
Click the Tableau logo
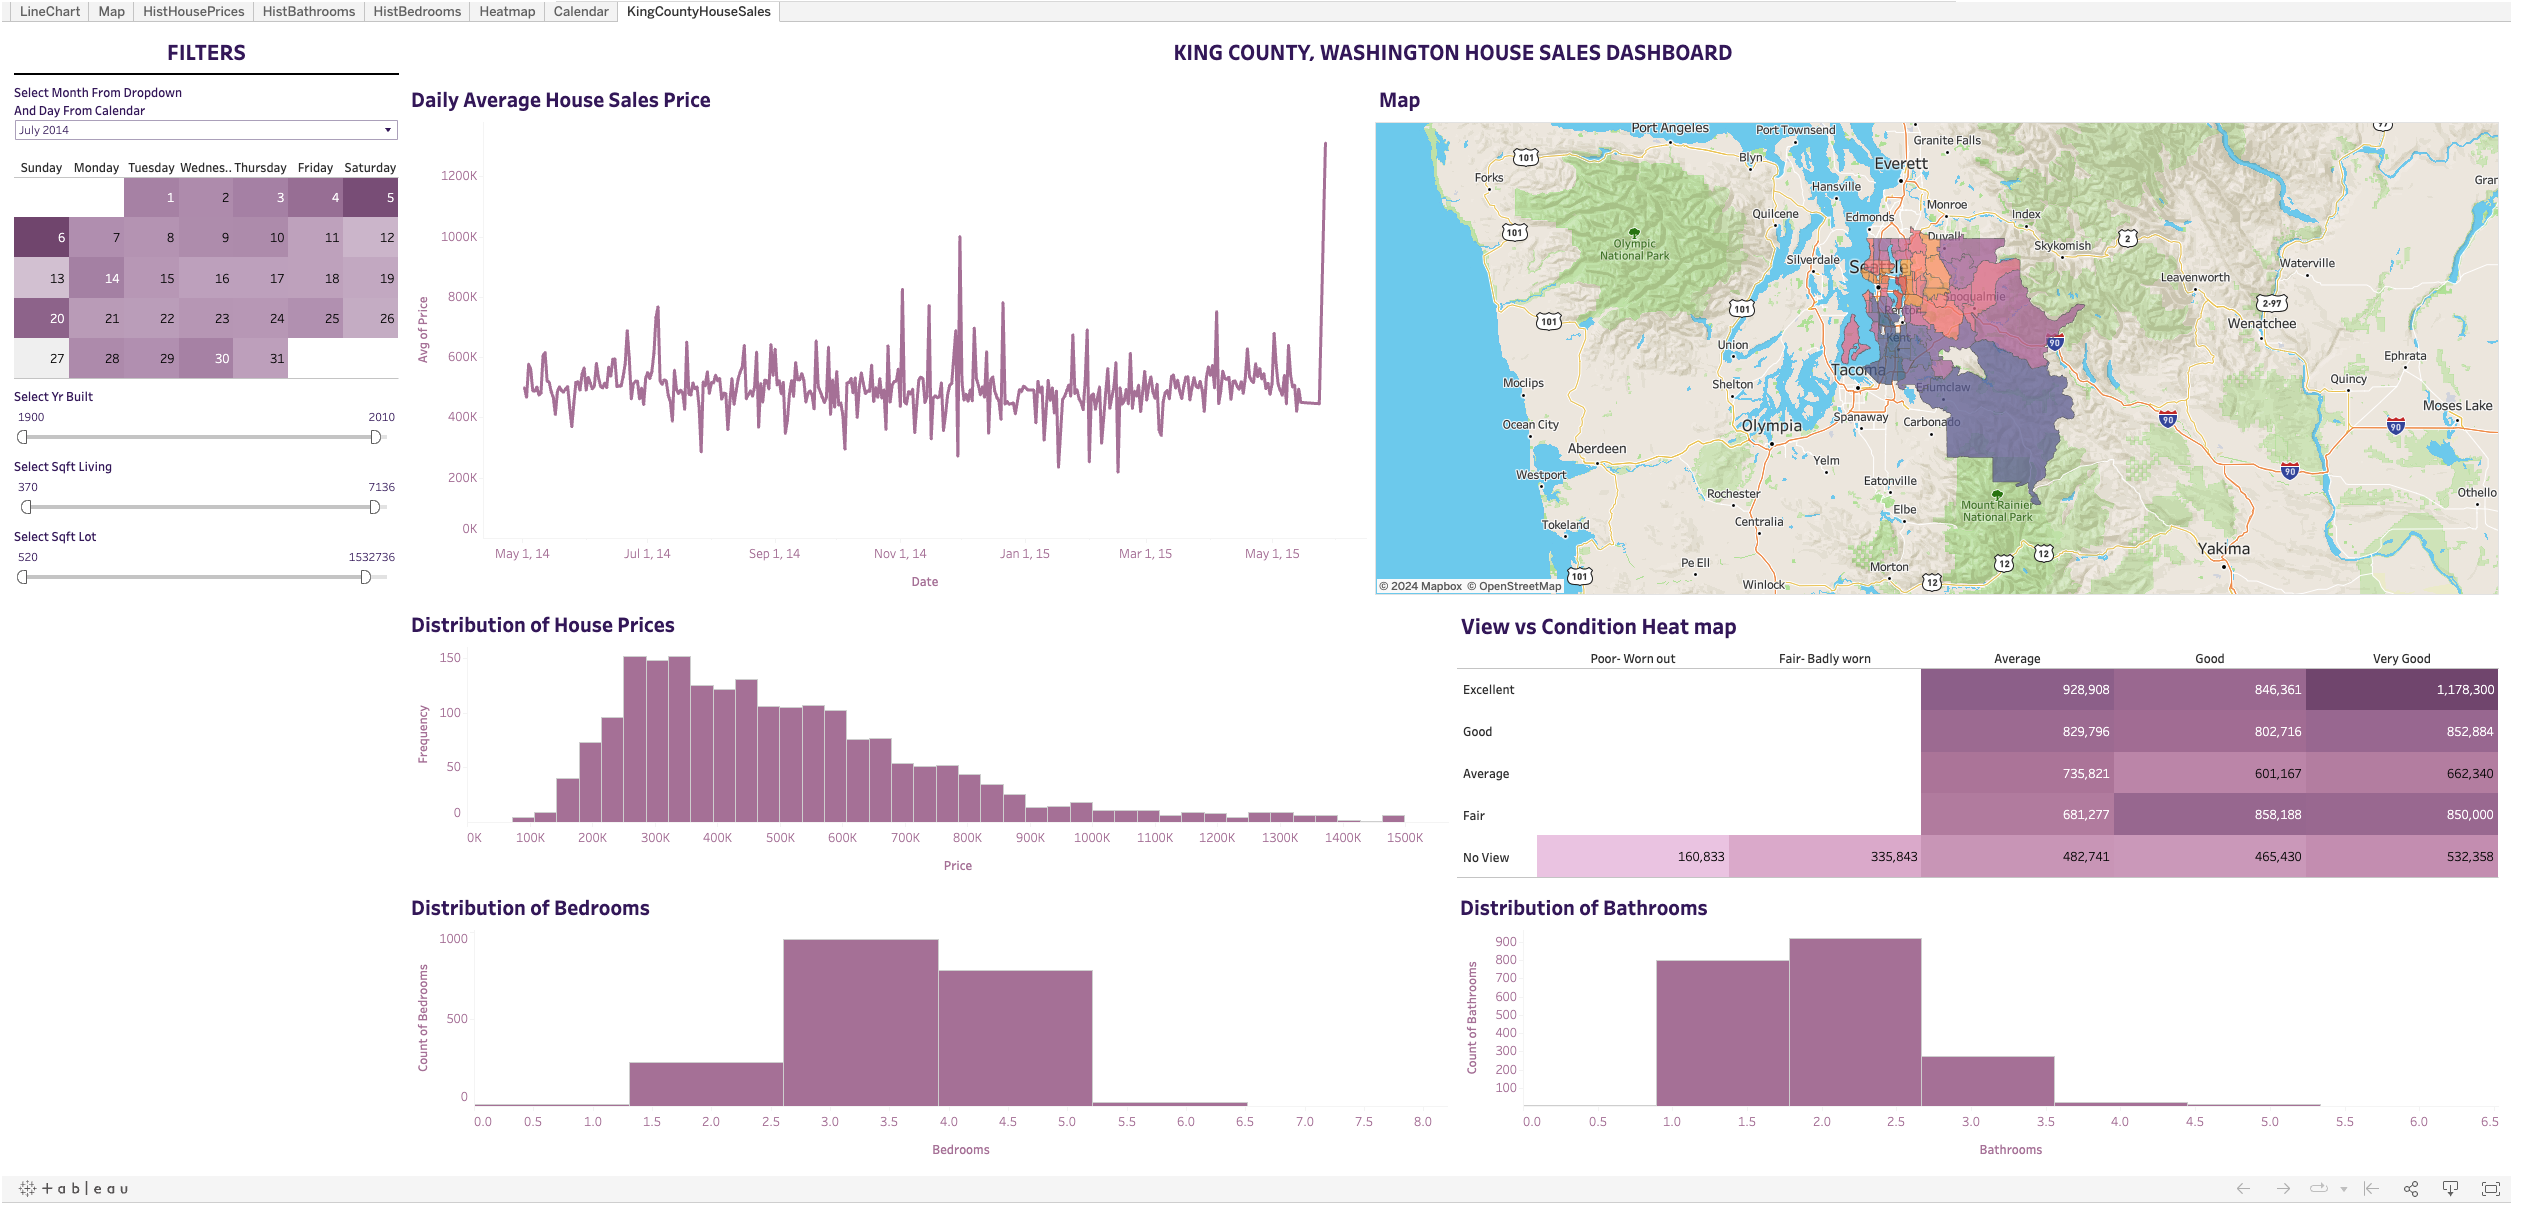pyautogui.click(x=74, y=1188)
